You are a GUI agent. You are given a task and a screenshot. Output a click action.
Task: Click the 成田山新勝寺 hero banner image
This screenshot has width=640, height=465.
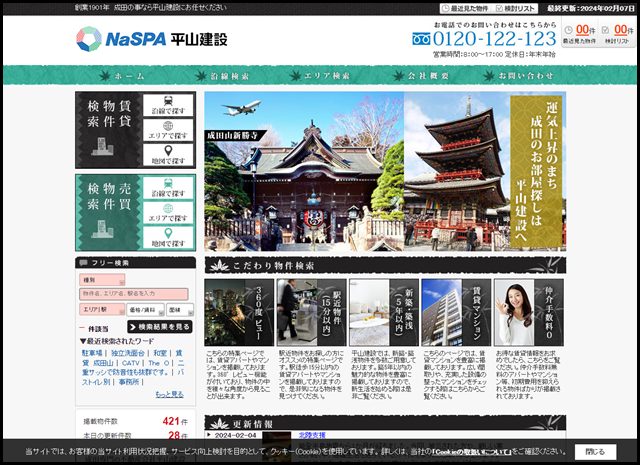coord(304,171)
